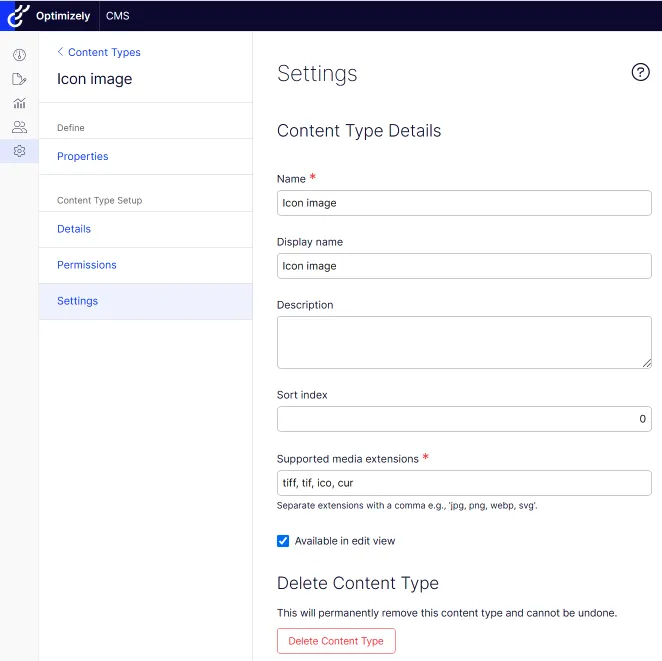The image size is (662, 661).
Task: Click the 'This will permanently remove' warning text
Action: point(447,613)
